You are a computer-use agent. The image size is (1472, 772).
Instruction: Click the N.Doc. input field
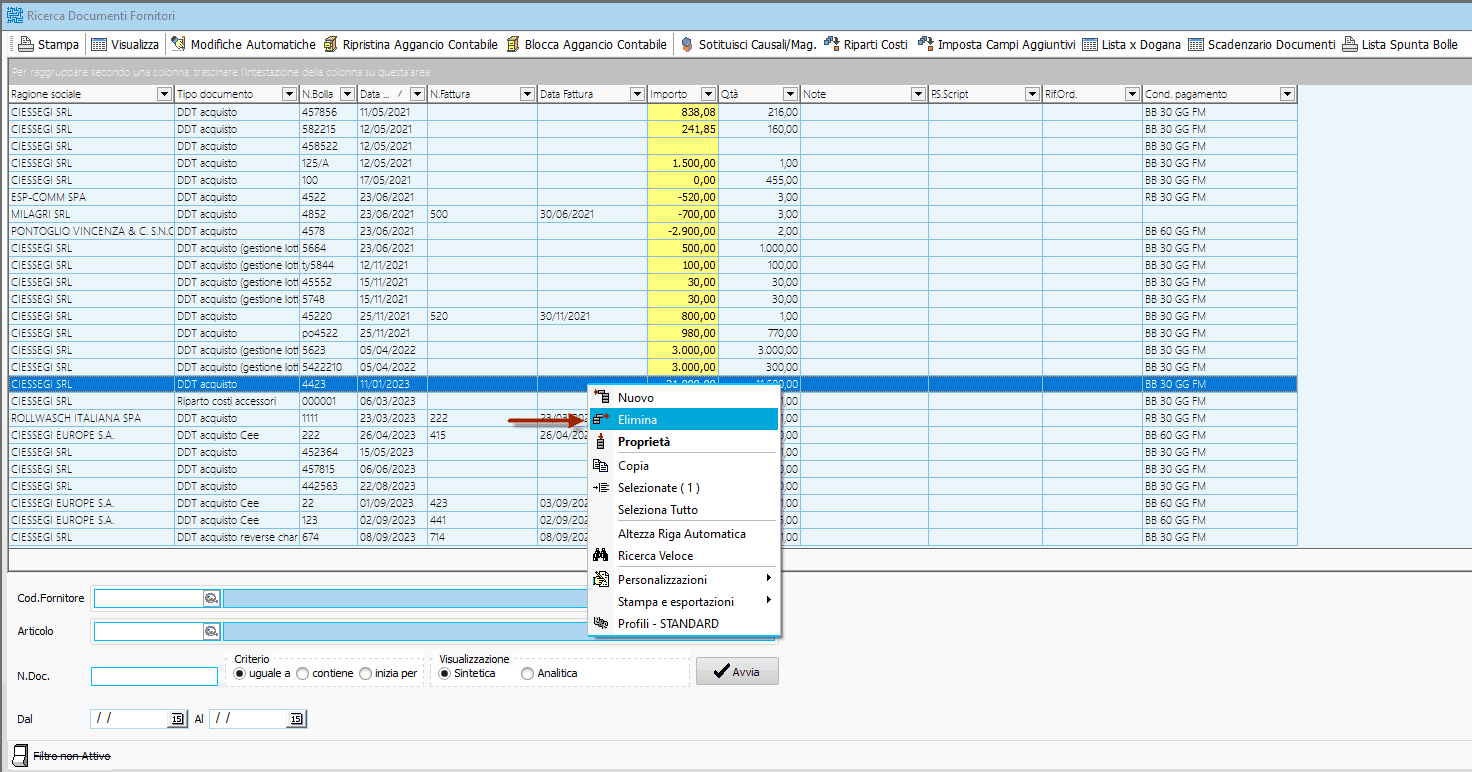154,676
